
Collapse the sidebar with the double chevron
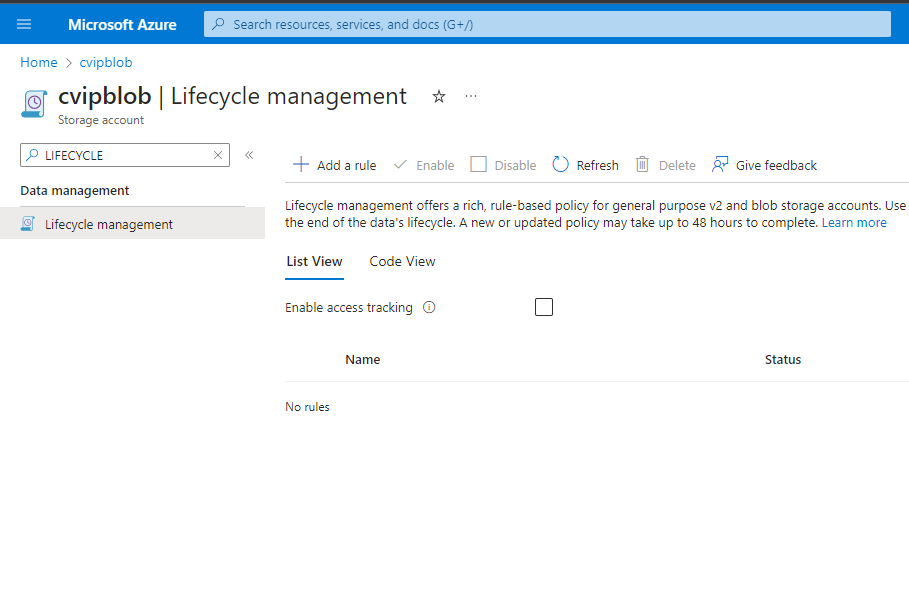point(249,155)
